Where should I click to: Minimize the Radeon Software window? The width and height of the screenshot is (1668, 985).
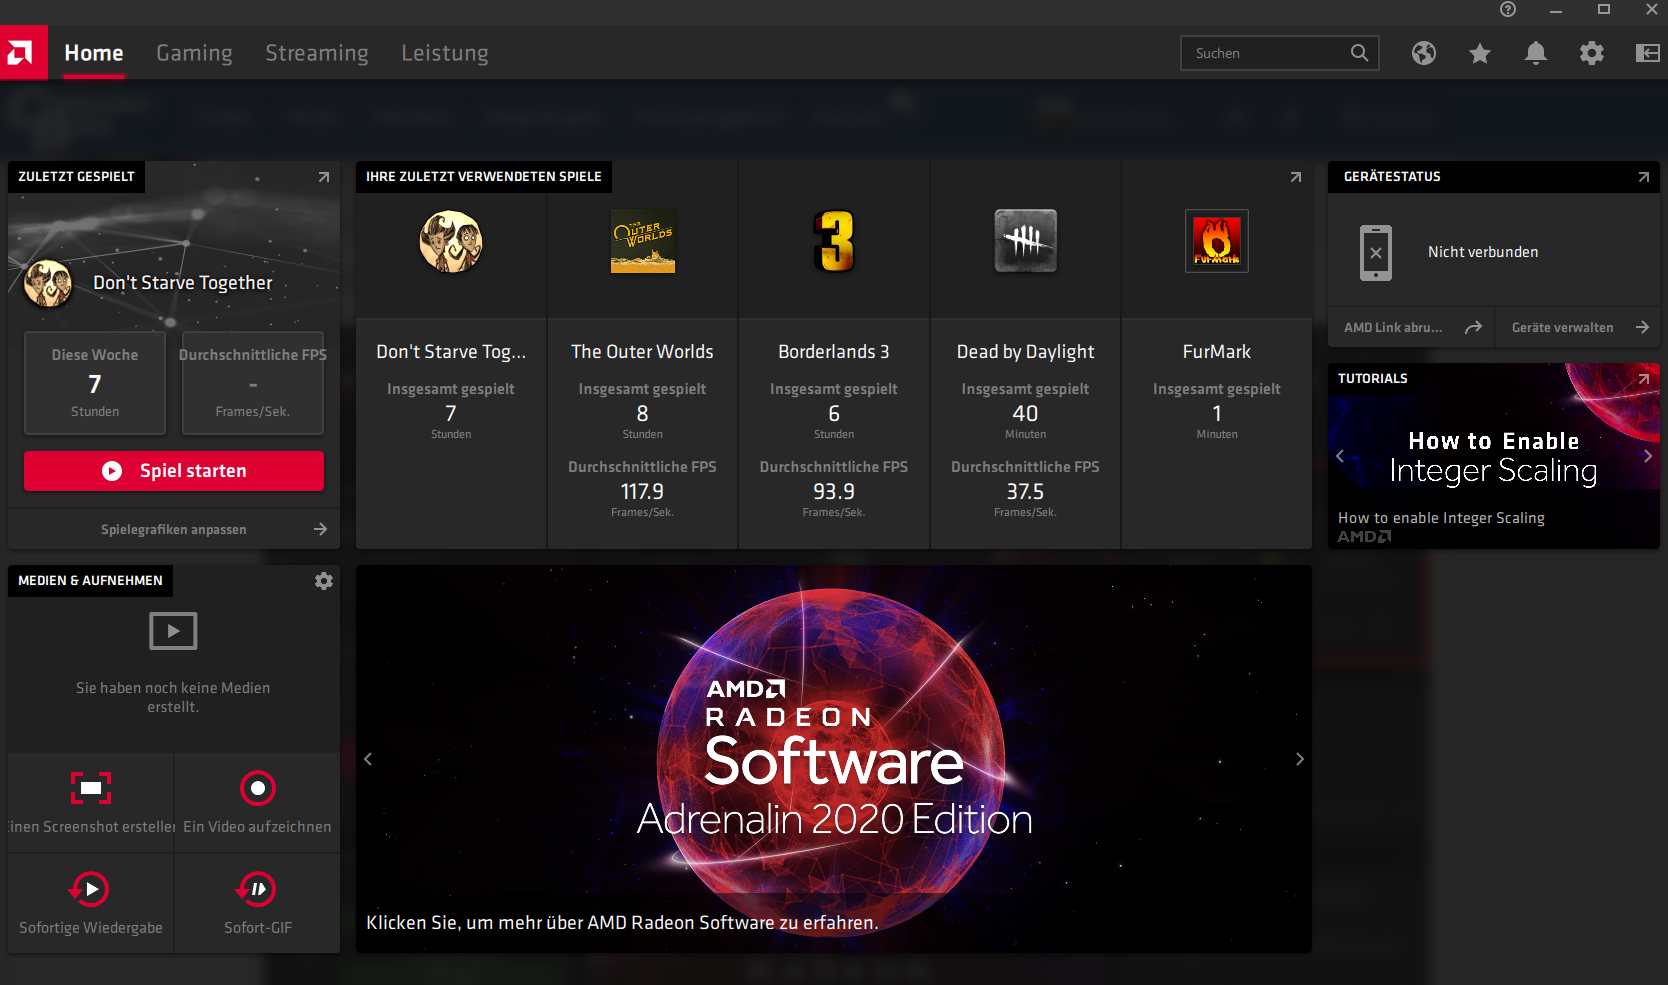tap(1556, 10)
